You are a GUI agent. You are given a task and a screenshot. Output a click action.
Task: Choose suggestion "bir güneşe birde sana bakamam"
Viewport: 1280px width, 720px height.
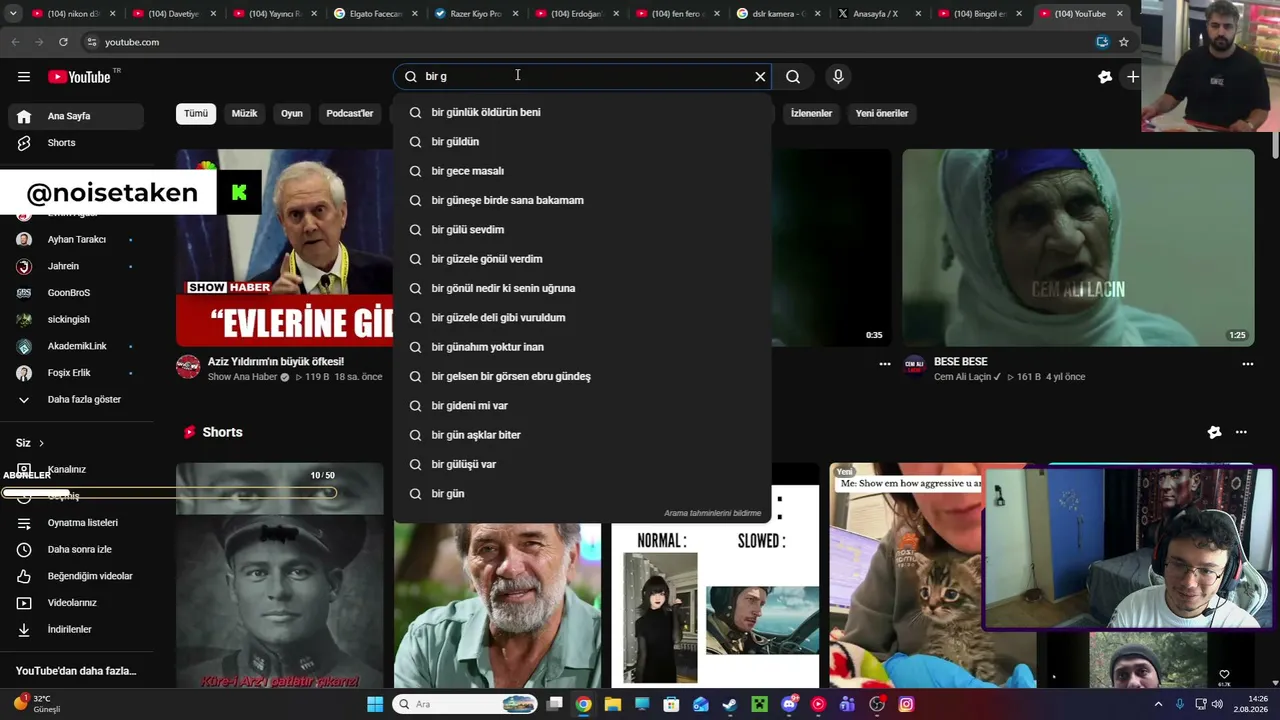coord(582,201)
